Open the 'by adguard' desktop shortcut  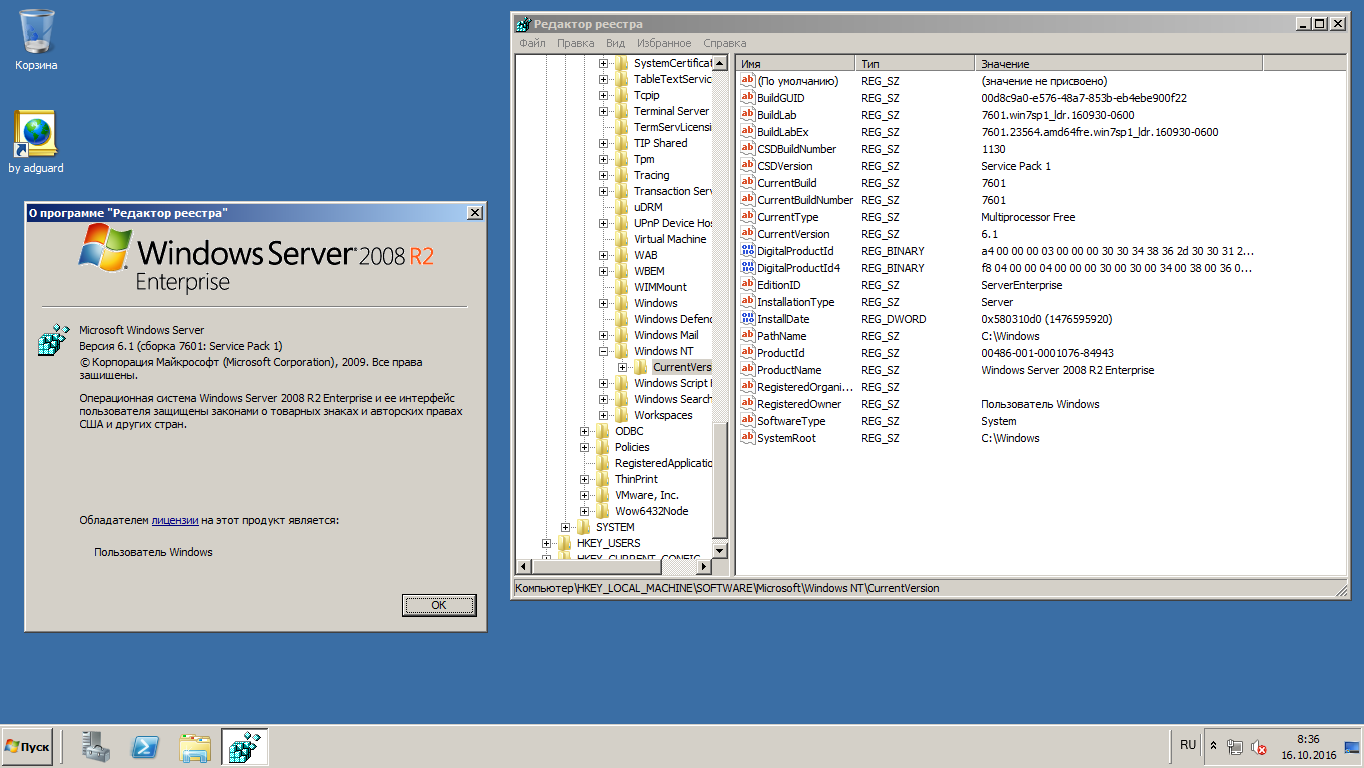click(36, 142)
